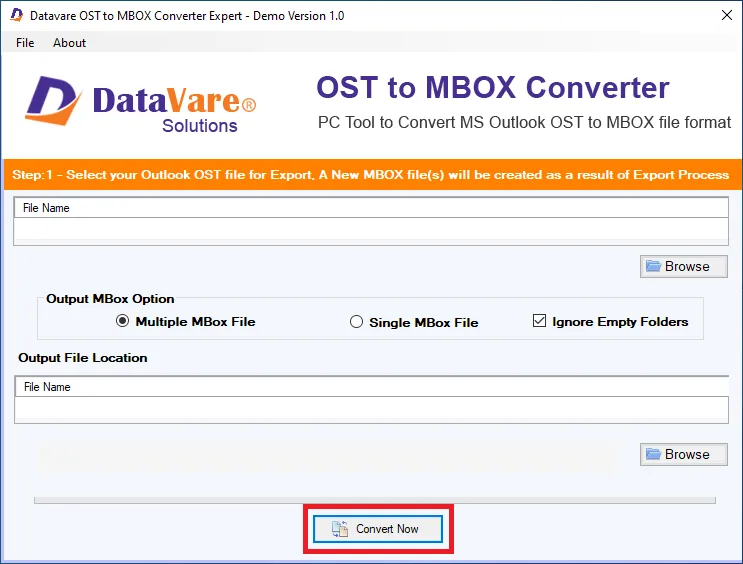Click the Output MBox Option group label
The width and height of the screenshot is (743, 564).
click(110, 299)
